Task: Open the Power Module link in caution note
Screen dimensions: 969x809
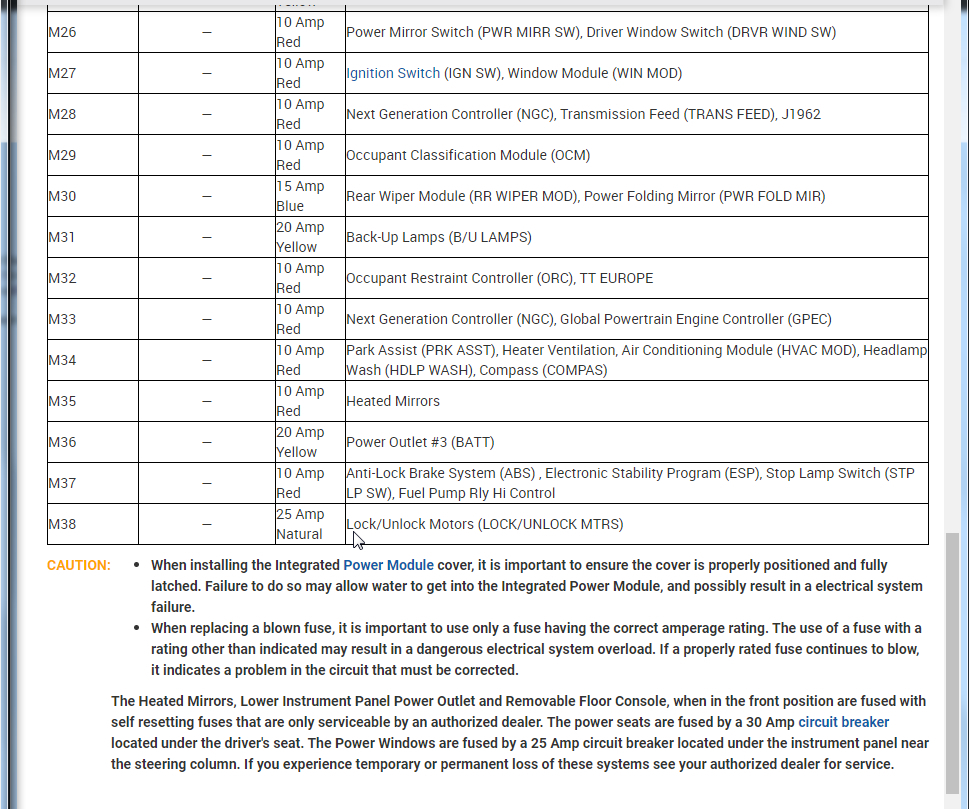Action: pos(388,565)
